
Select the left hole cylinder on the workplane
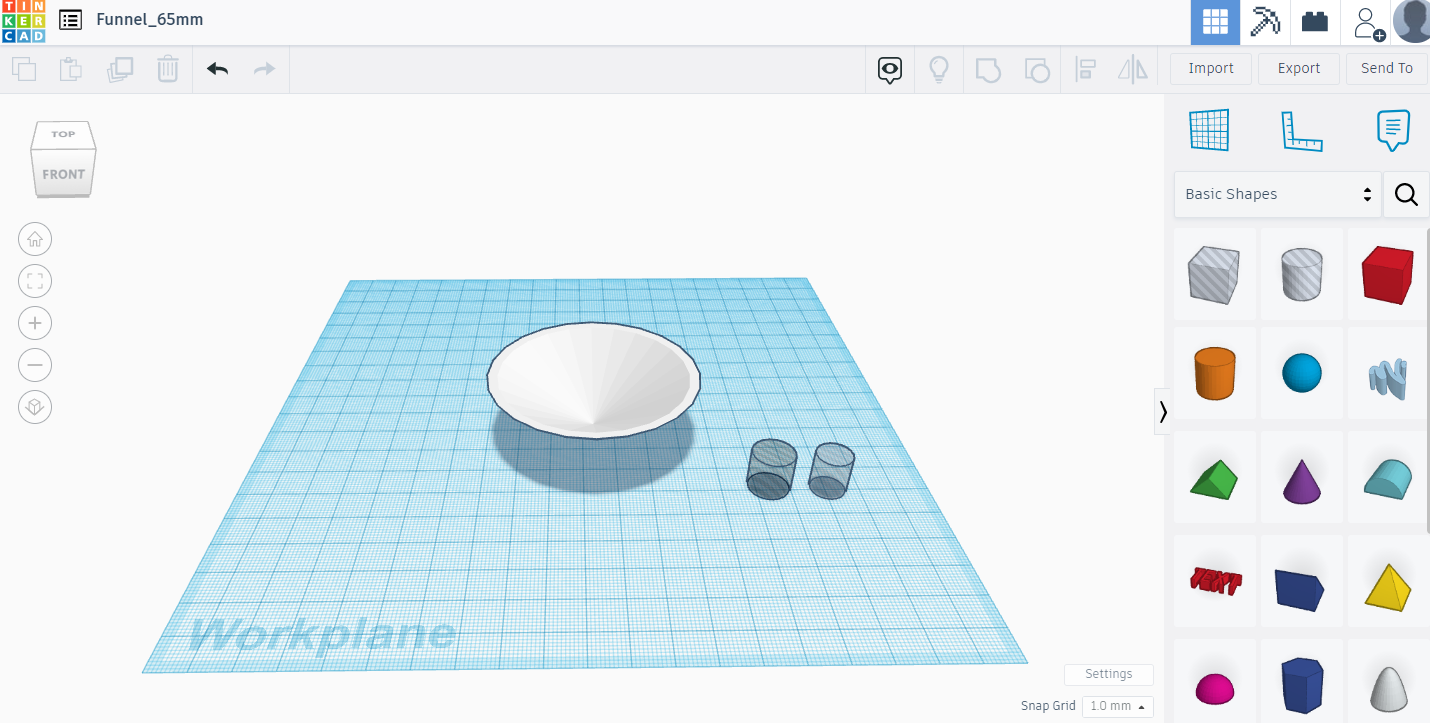[771, 468]
